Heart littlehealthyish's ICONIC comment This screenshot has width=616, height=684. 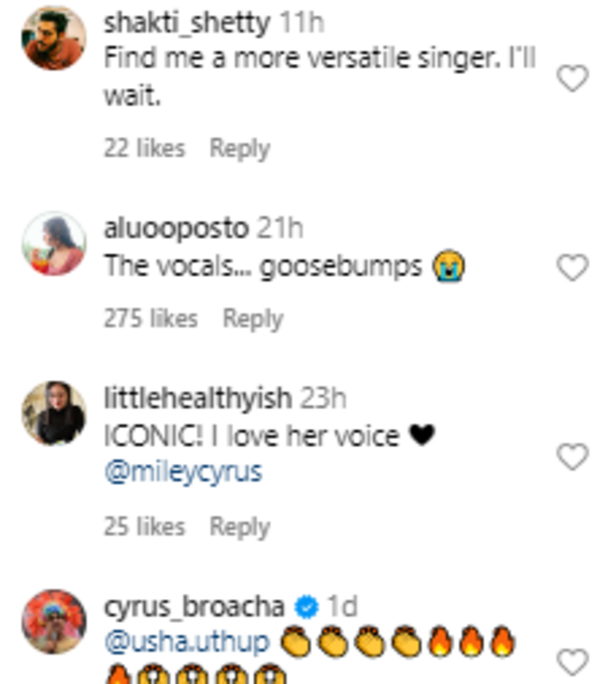click(571, 458)
